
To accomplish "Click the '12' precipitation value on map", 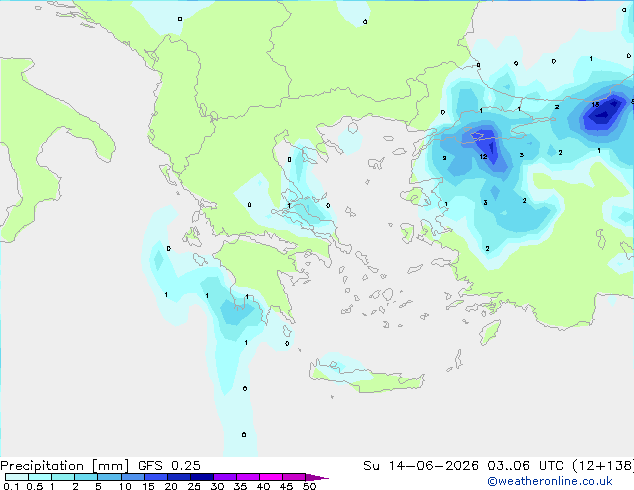I will click(x=483, y=156).
